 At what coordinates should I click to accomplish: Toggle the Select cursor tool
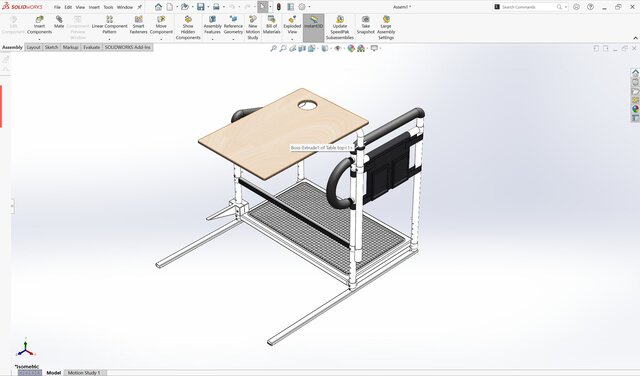262,7
